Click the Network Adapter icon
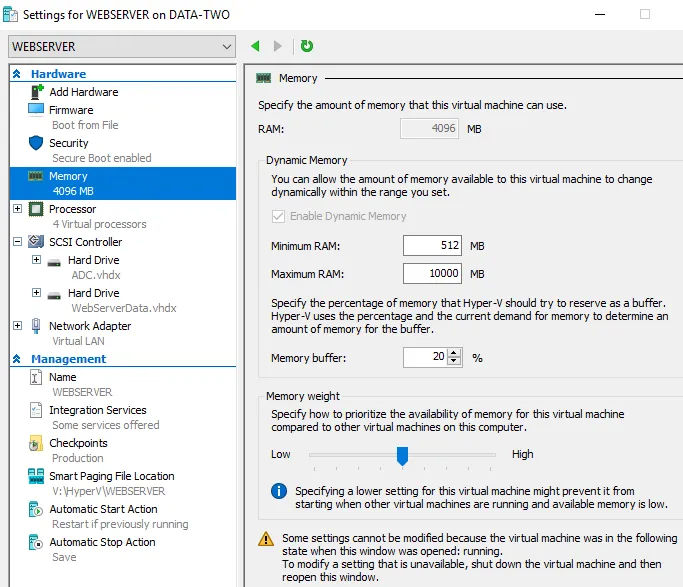The height and width of the screenshot is (587, 683). pos(36,326)
